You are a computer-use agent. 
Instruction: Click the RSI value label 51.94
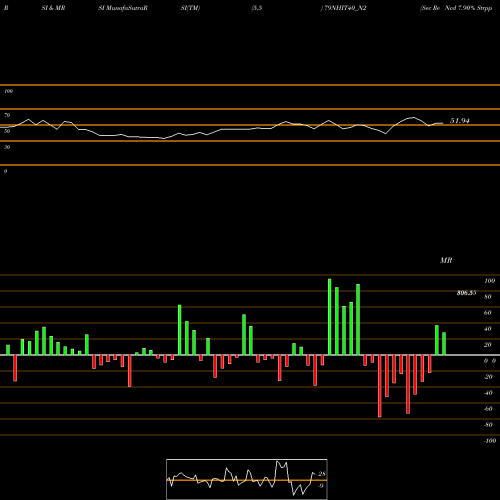click(460, 121)
